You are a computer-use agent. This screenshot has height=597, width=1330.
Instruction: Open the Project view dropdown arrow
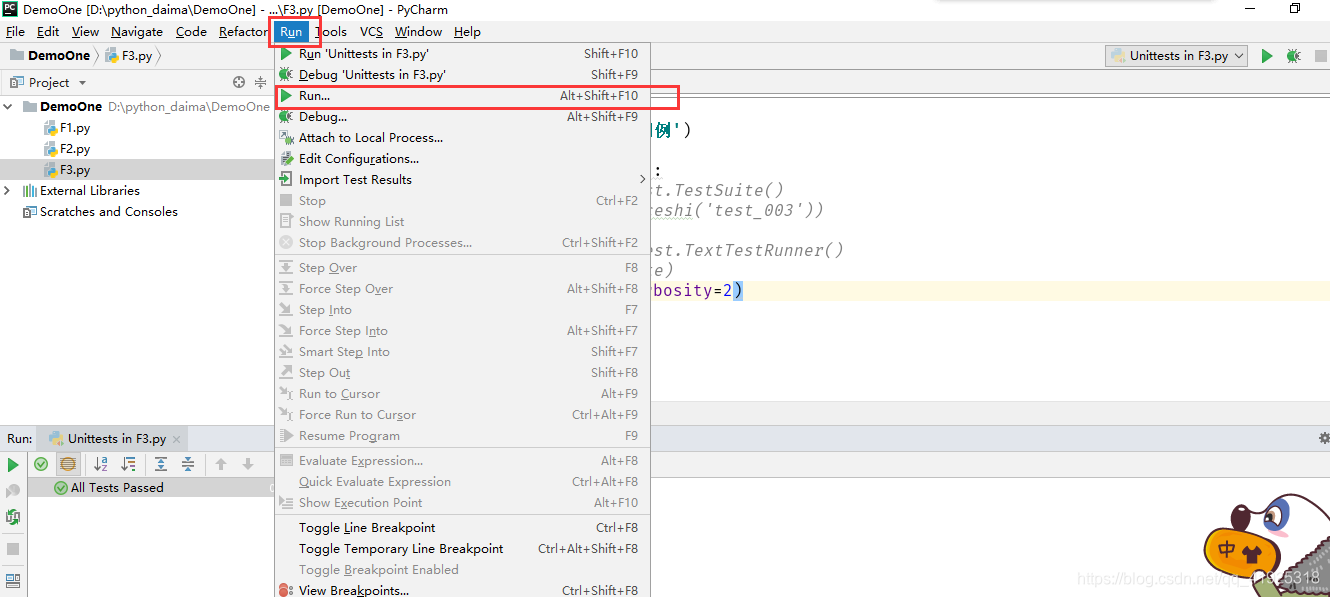click(x=82, y=83)
